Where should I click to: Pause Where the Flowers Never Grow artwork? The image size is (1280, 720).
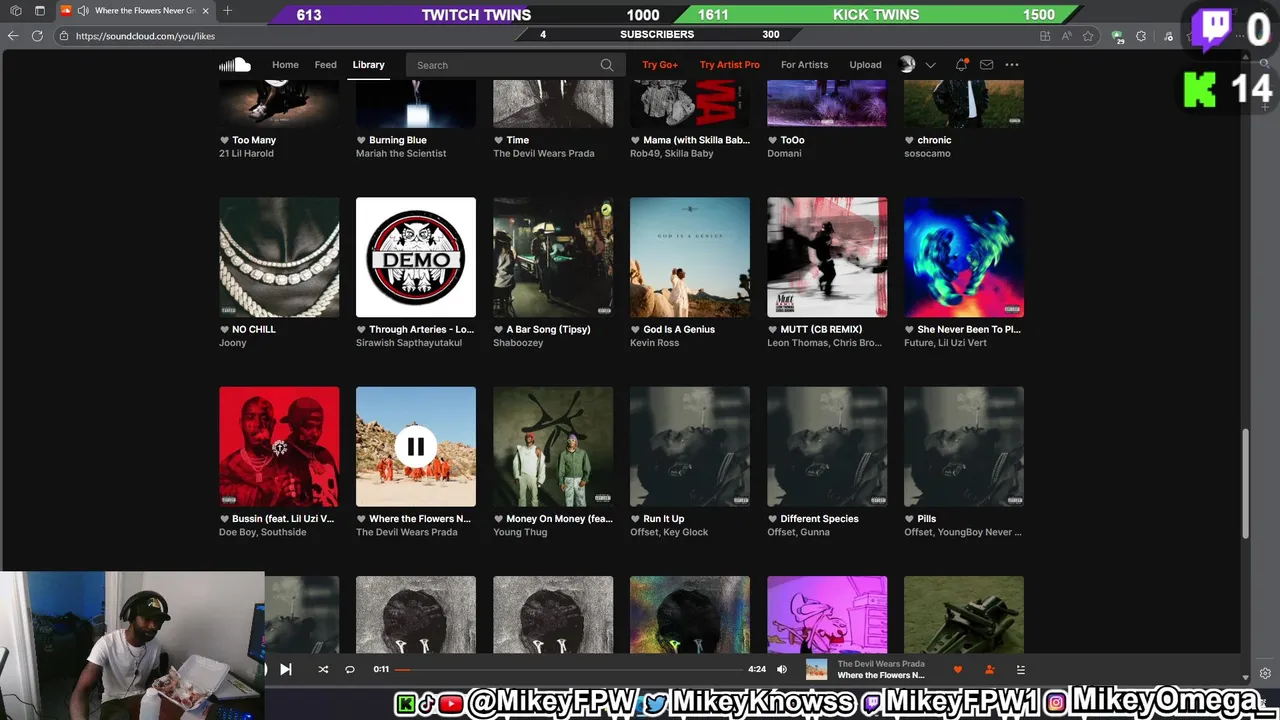416,447
